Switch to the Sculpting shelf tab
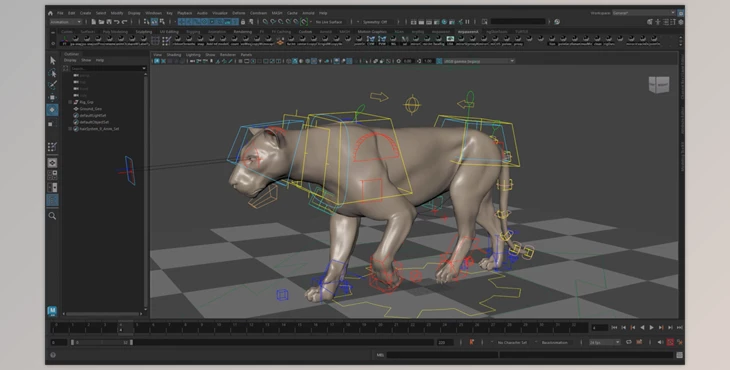Image resolution: width=730 pixels, height=370 pixels. 143,32
